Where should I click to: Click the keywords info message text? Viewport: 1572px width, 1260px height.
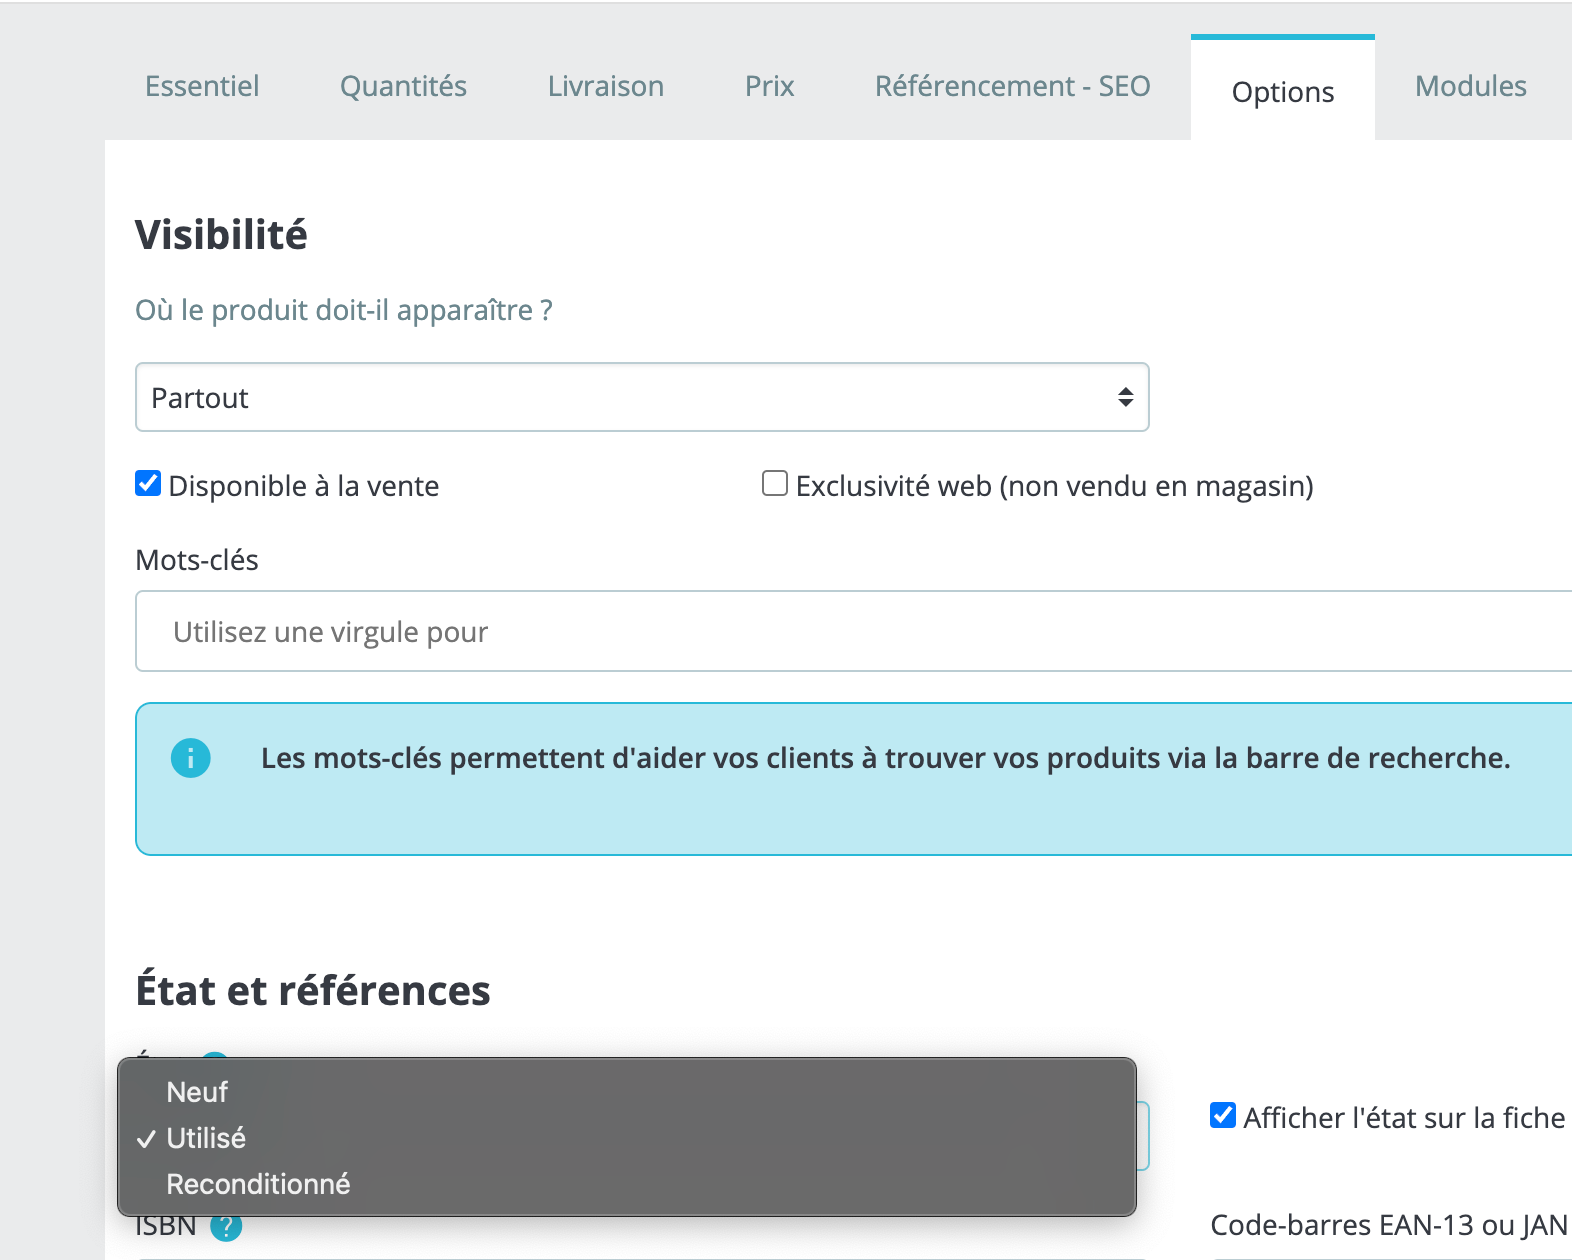[886, 758]
